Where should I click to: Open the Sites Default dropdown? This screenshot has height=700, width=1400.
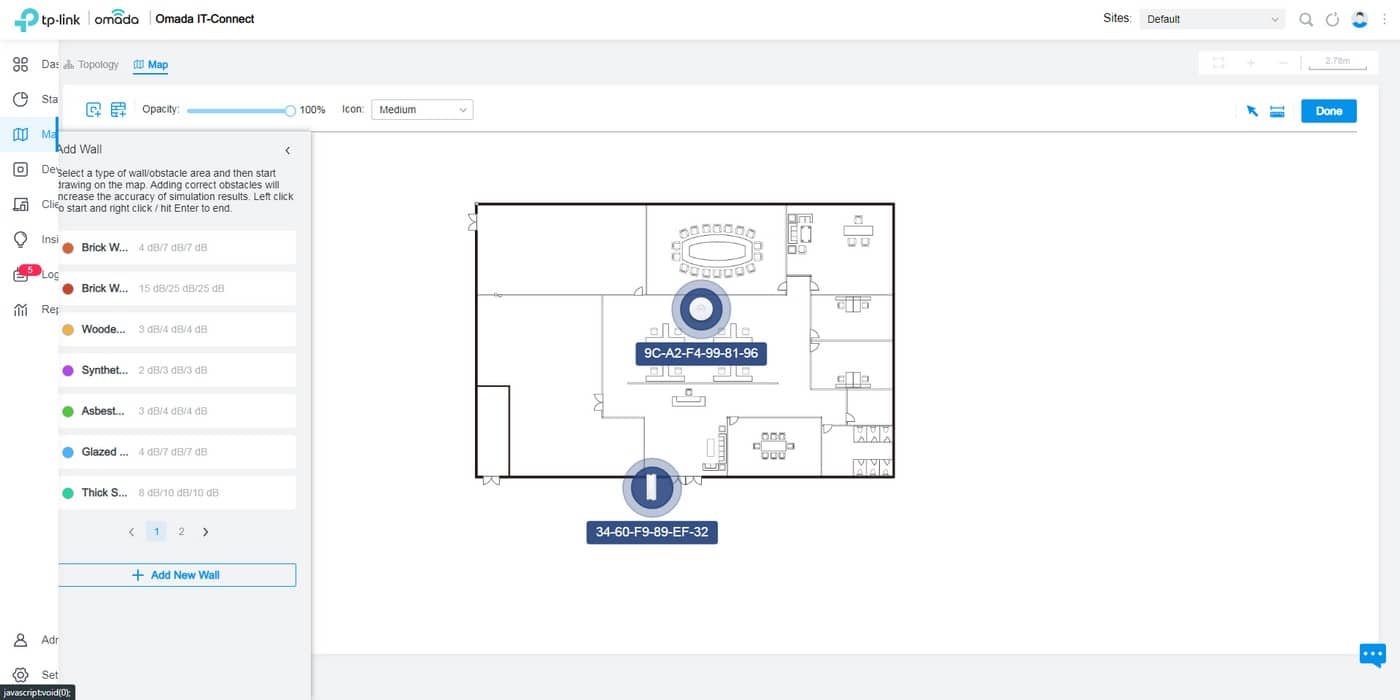pyautogui.click(x=1212, y=19)
